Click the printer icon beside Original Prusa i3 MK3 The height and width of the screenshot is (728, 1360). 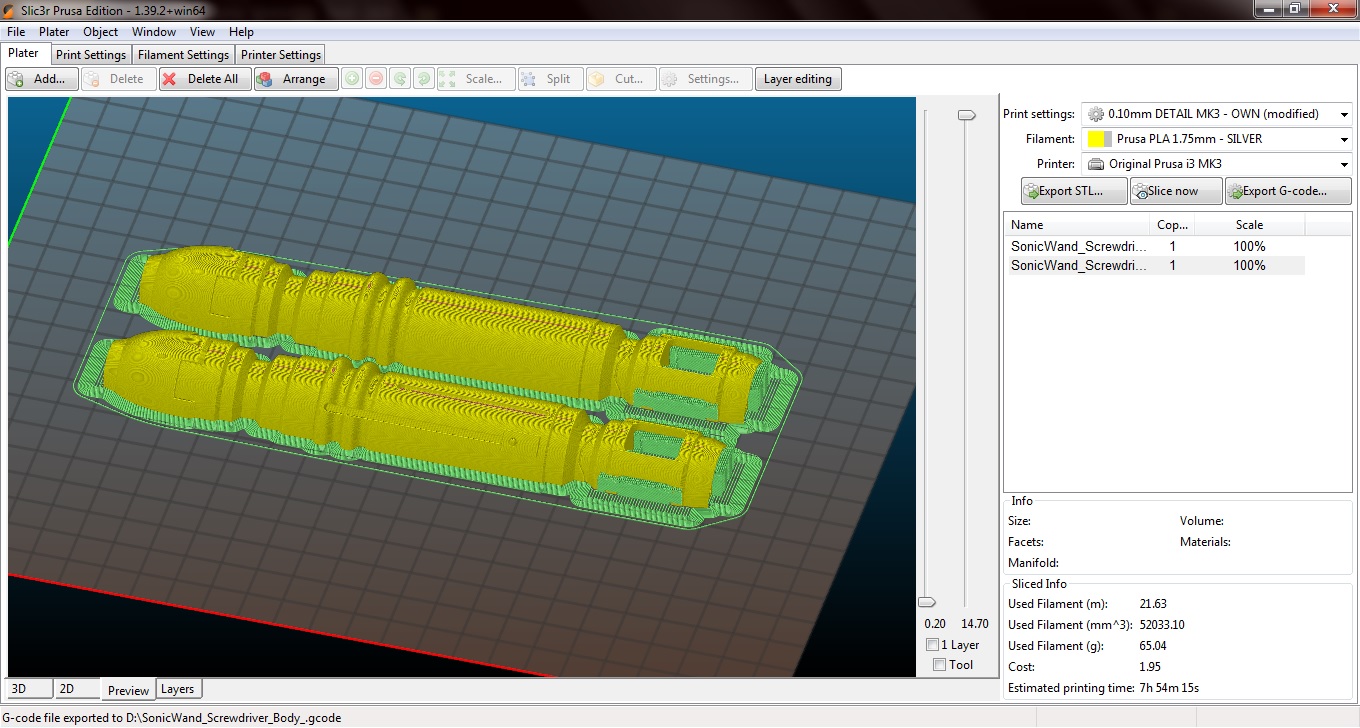[1096, 164]
